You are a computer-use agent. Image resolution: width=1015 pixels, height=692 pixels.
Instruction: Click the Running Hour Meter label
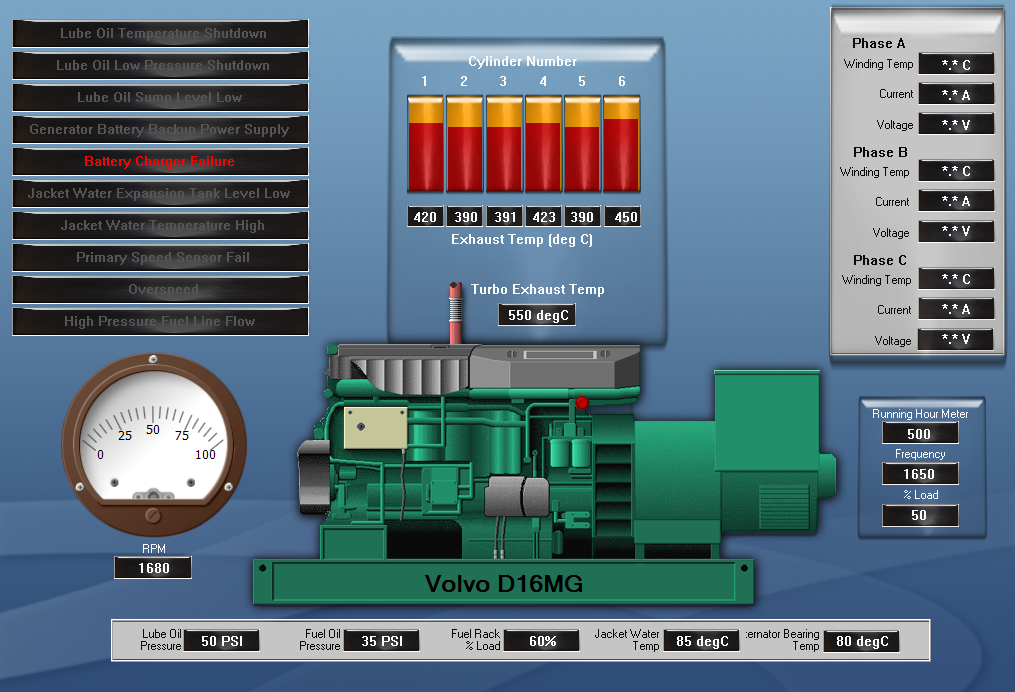pos(920,414)
